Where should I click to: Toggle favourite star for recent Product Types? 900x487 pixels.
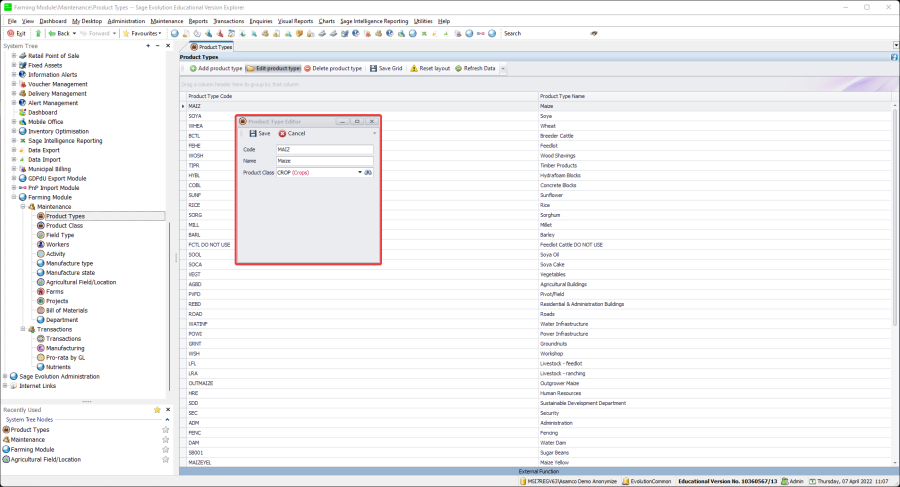point(166,429)
